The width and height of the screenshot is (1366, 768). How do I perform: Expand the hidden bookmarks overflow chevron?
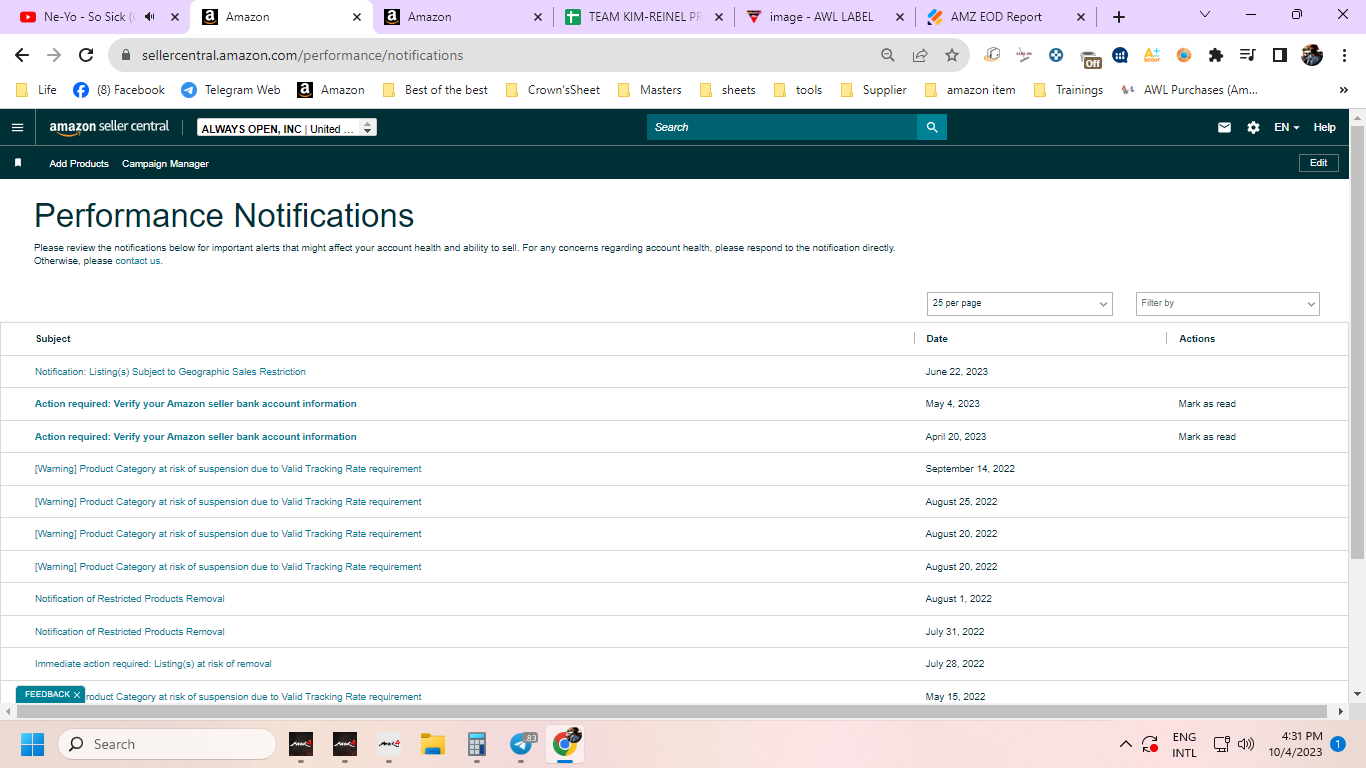pyautogui.click(x=1343, y=90)
